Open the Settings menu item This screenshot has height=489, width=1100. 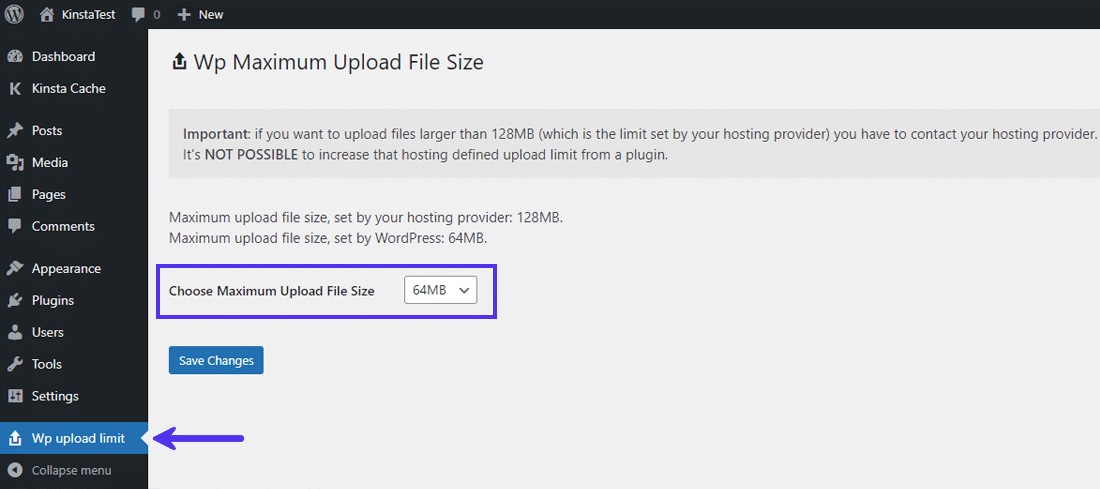coord(55,397)
